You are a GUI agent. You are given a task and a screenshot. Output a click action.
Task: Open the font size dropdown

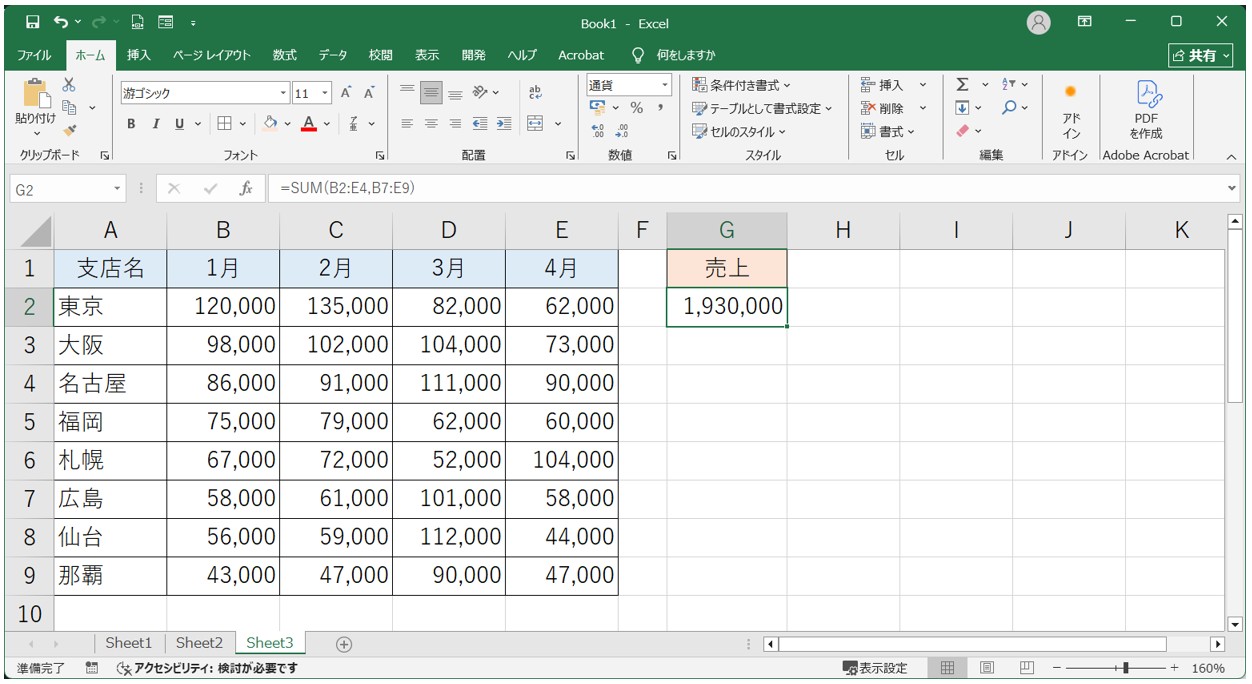click(x=325, y=93)
